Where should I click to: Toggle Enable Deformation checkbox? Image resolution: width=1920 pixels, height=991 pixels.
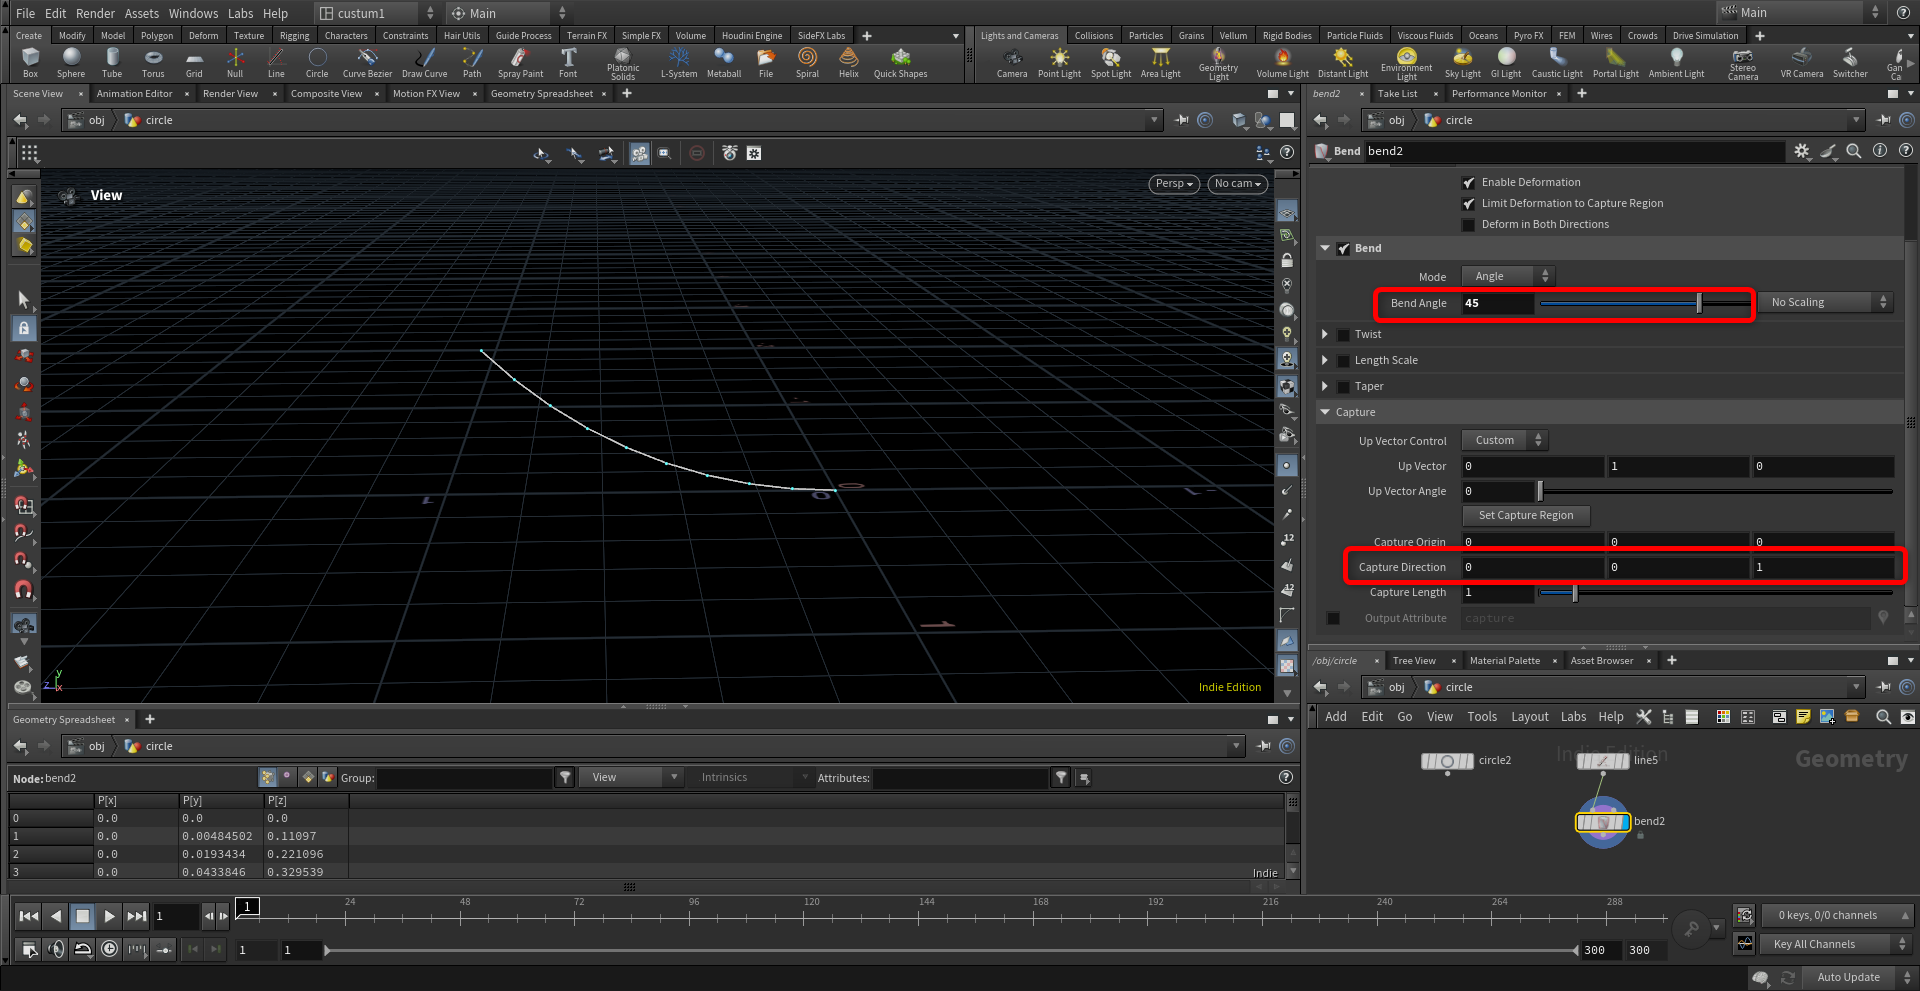click(1468, 183)
